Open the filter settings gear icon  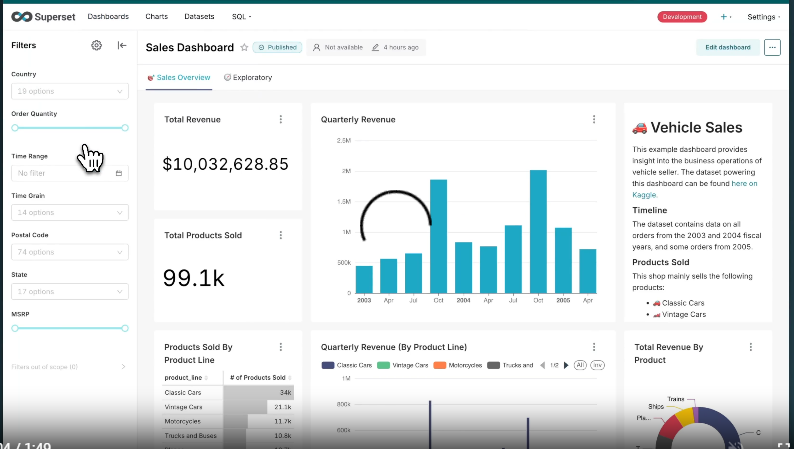coord(96,46)
